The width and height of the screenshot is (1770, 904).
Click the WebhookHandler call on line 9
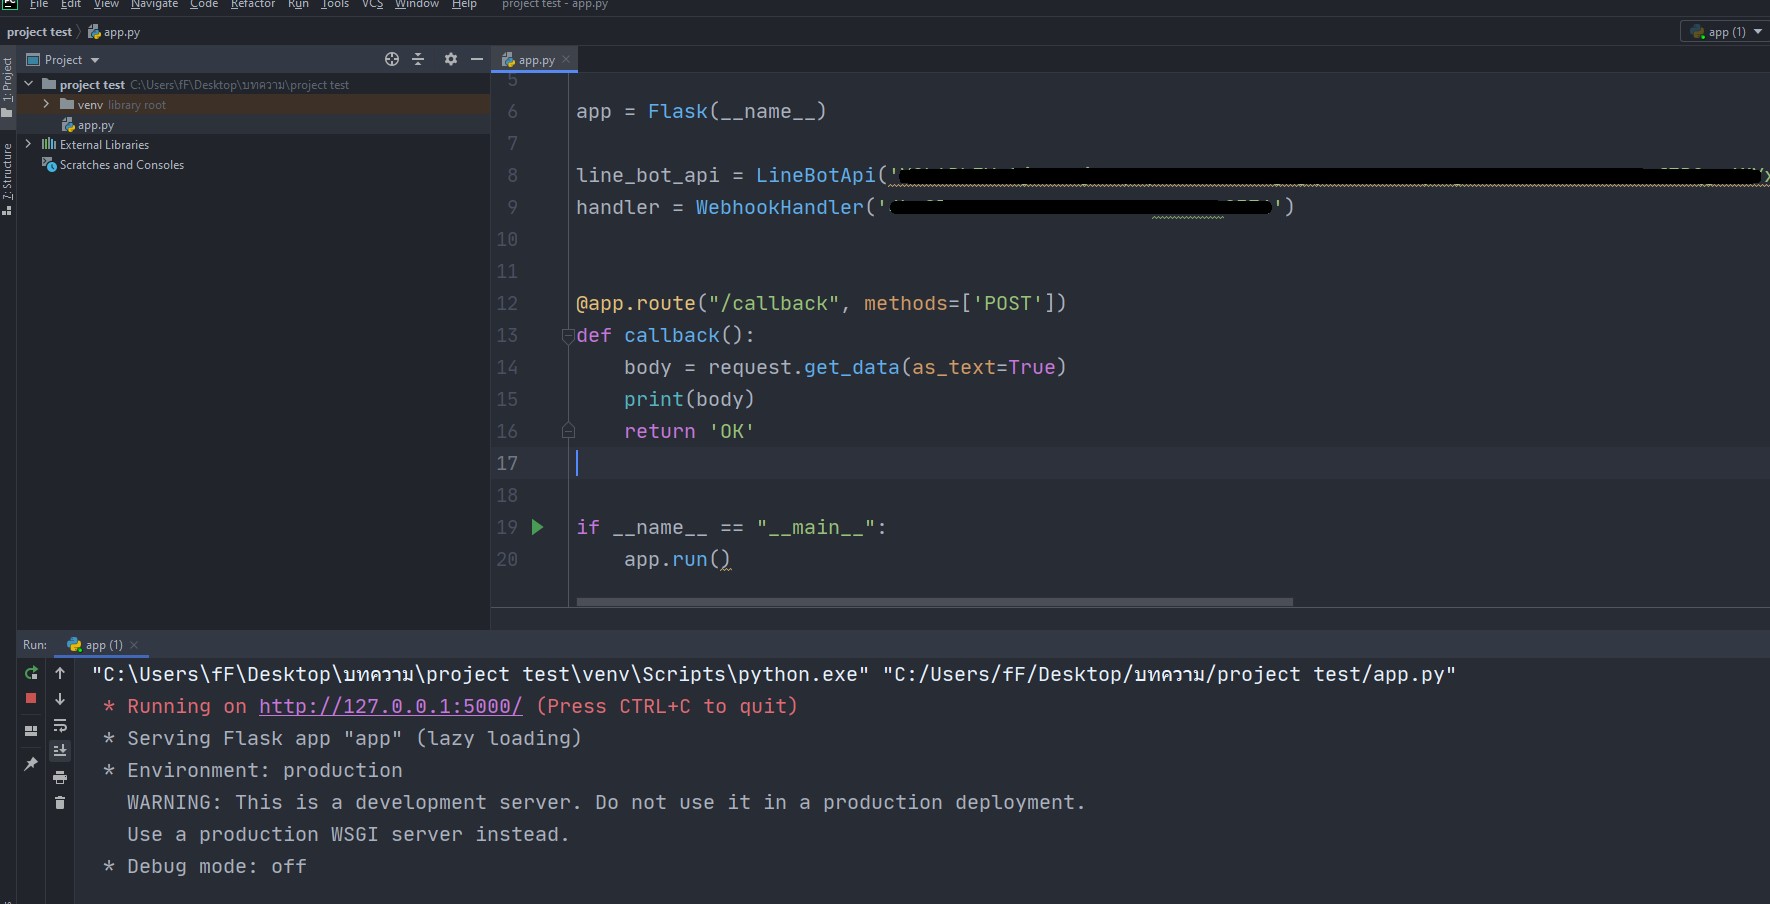995,207
